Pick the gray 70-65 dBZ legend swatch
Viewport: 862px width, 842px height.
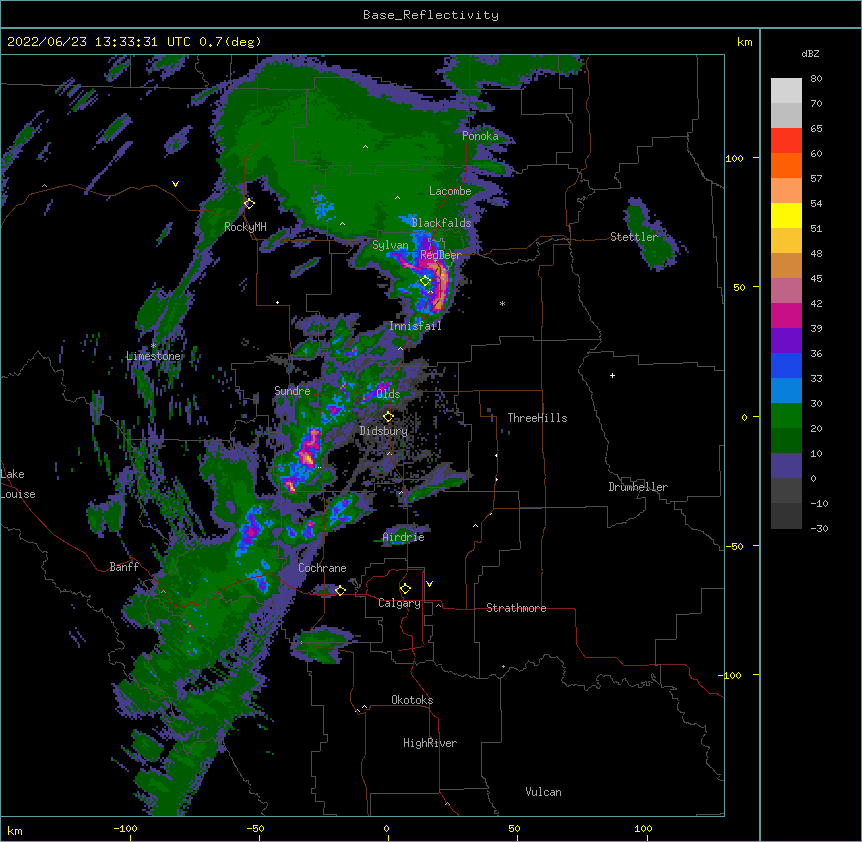pos(786,115)
